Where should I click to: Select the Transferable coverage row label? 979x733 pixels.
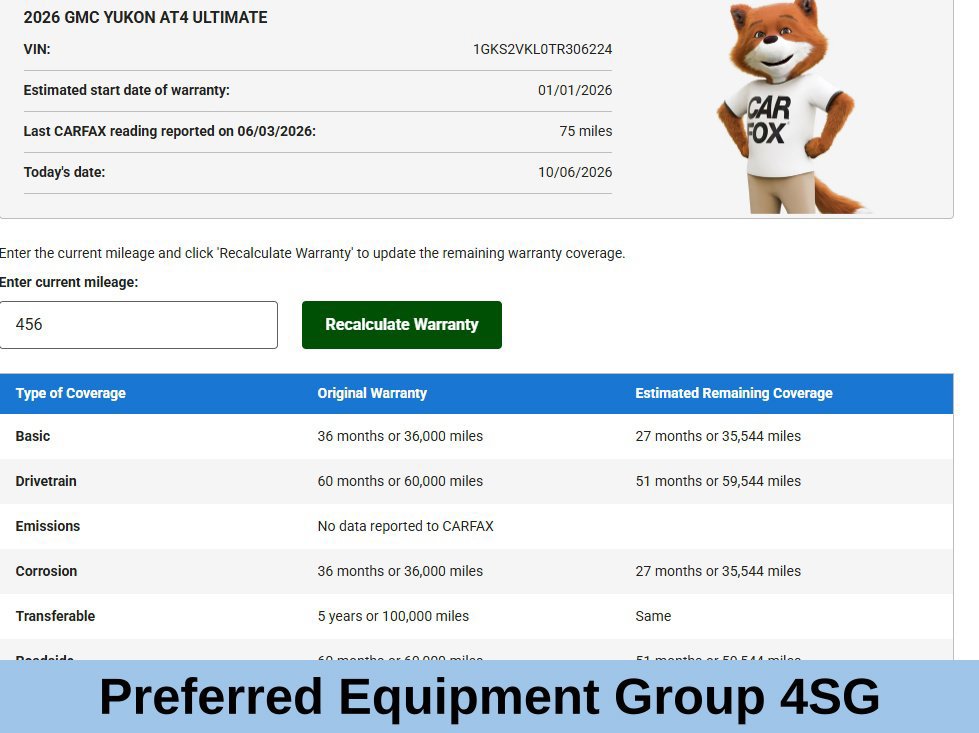coord(55,616)
